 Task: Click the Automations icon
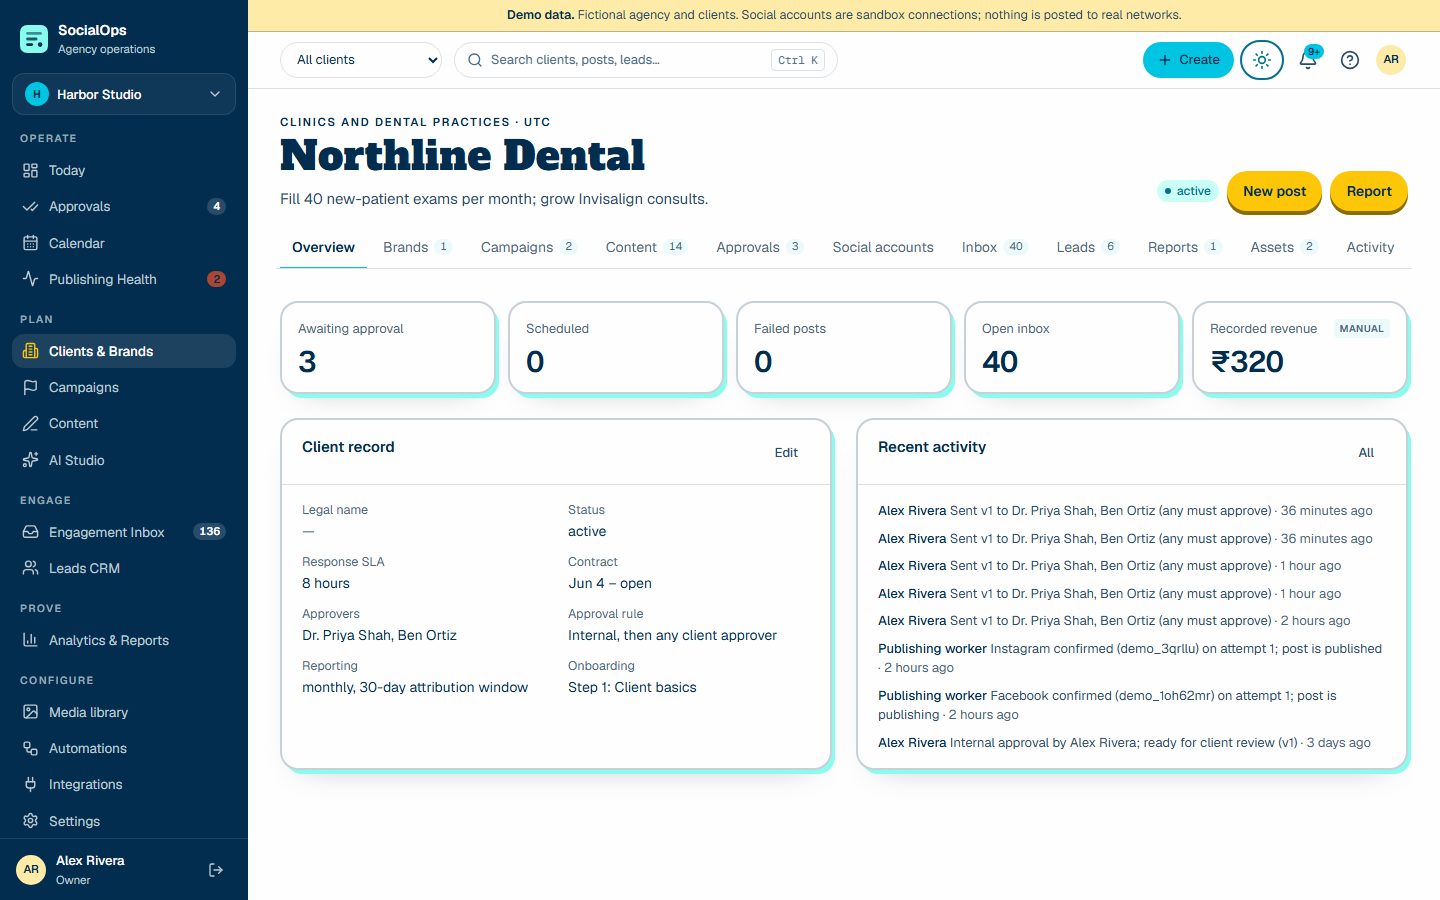tap(31, 748)
